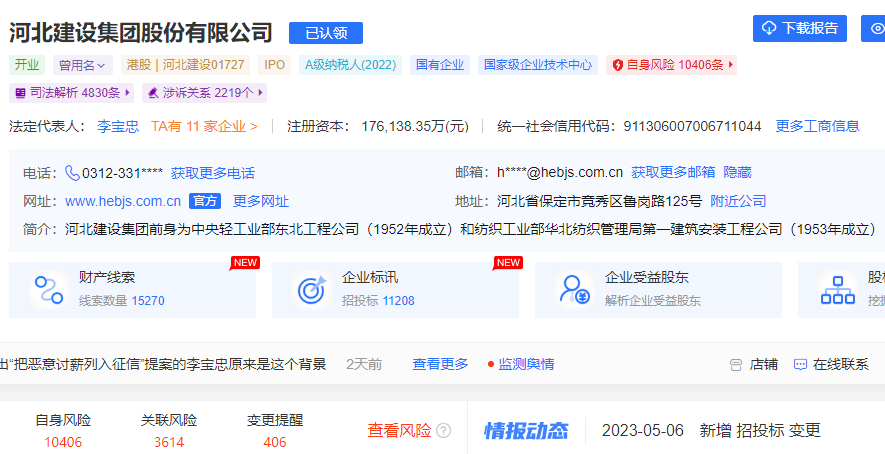Click 监测舆情 link
The width and height of the screenshot is (885, 454).
coord(526,364)
